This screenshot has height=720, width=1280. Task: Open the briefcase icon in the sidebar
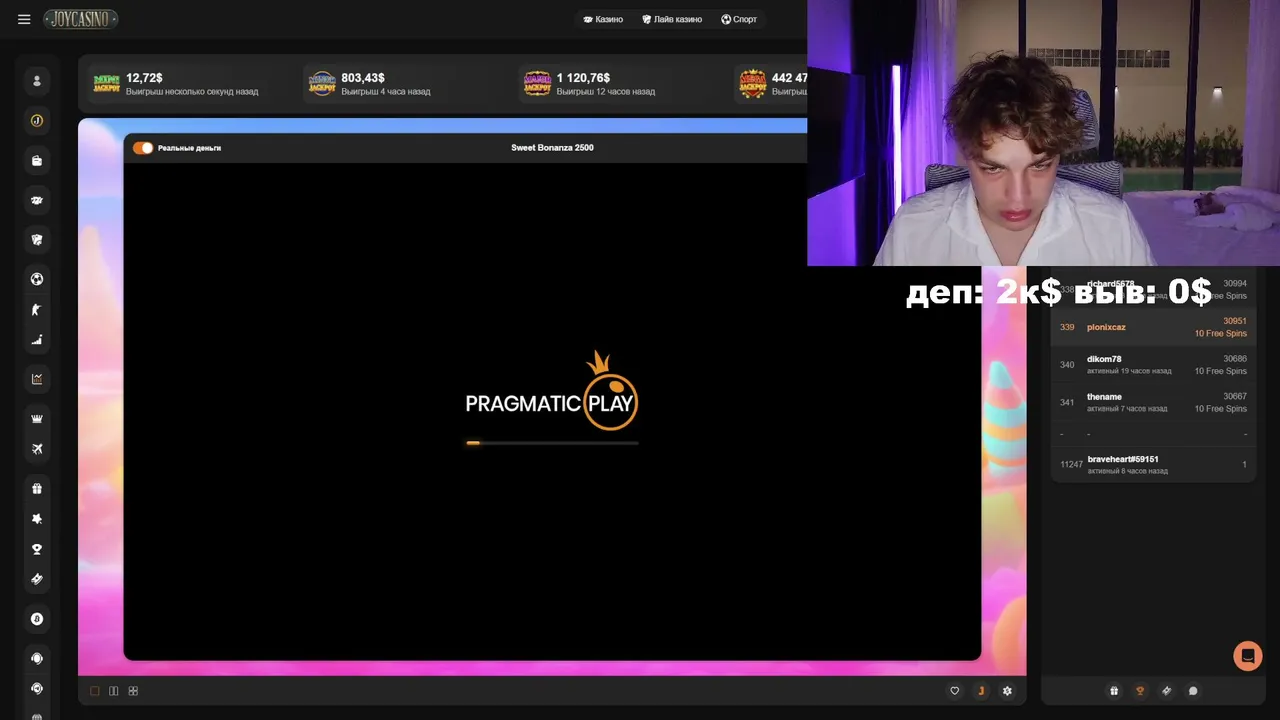click(37, 161)
